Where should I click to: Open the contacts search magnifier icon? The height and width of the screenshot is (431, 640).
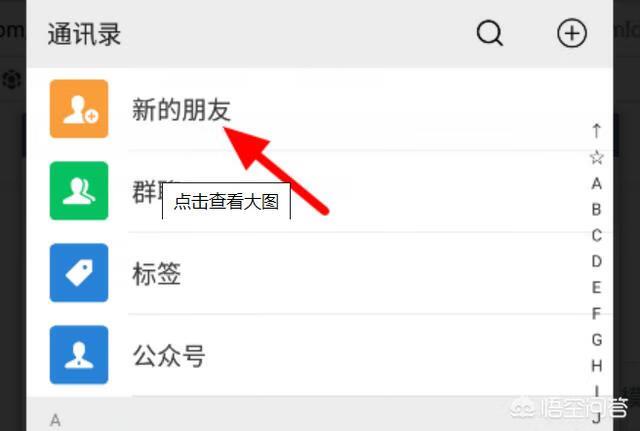(x=490, y=33)
